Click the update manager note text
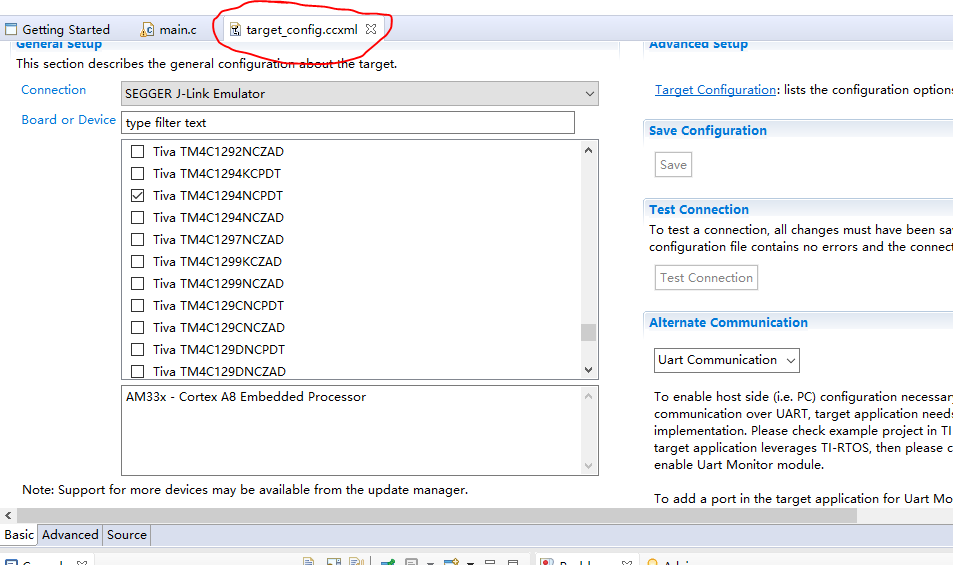This screenshot has height=565, width=953. (x=245, y=490)
